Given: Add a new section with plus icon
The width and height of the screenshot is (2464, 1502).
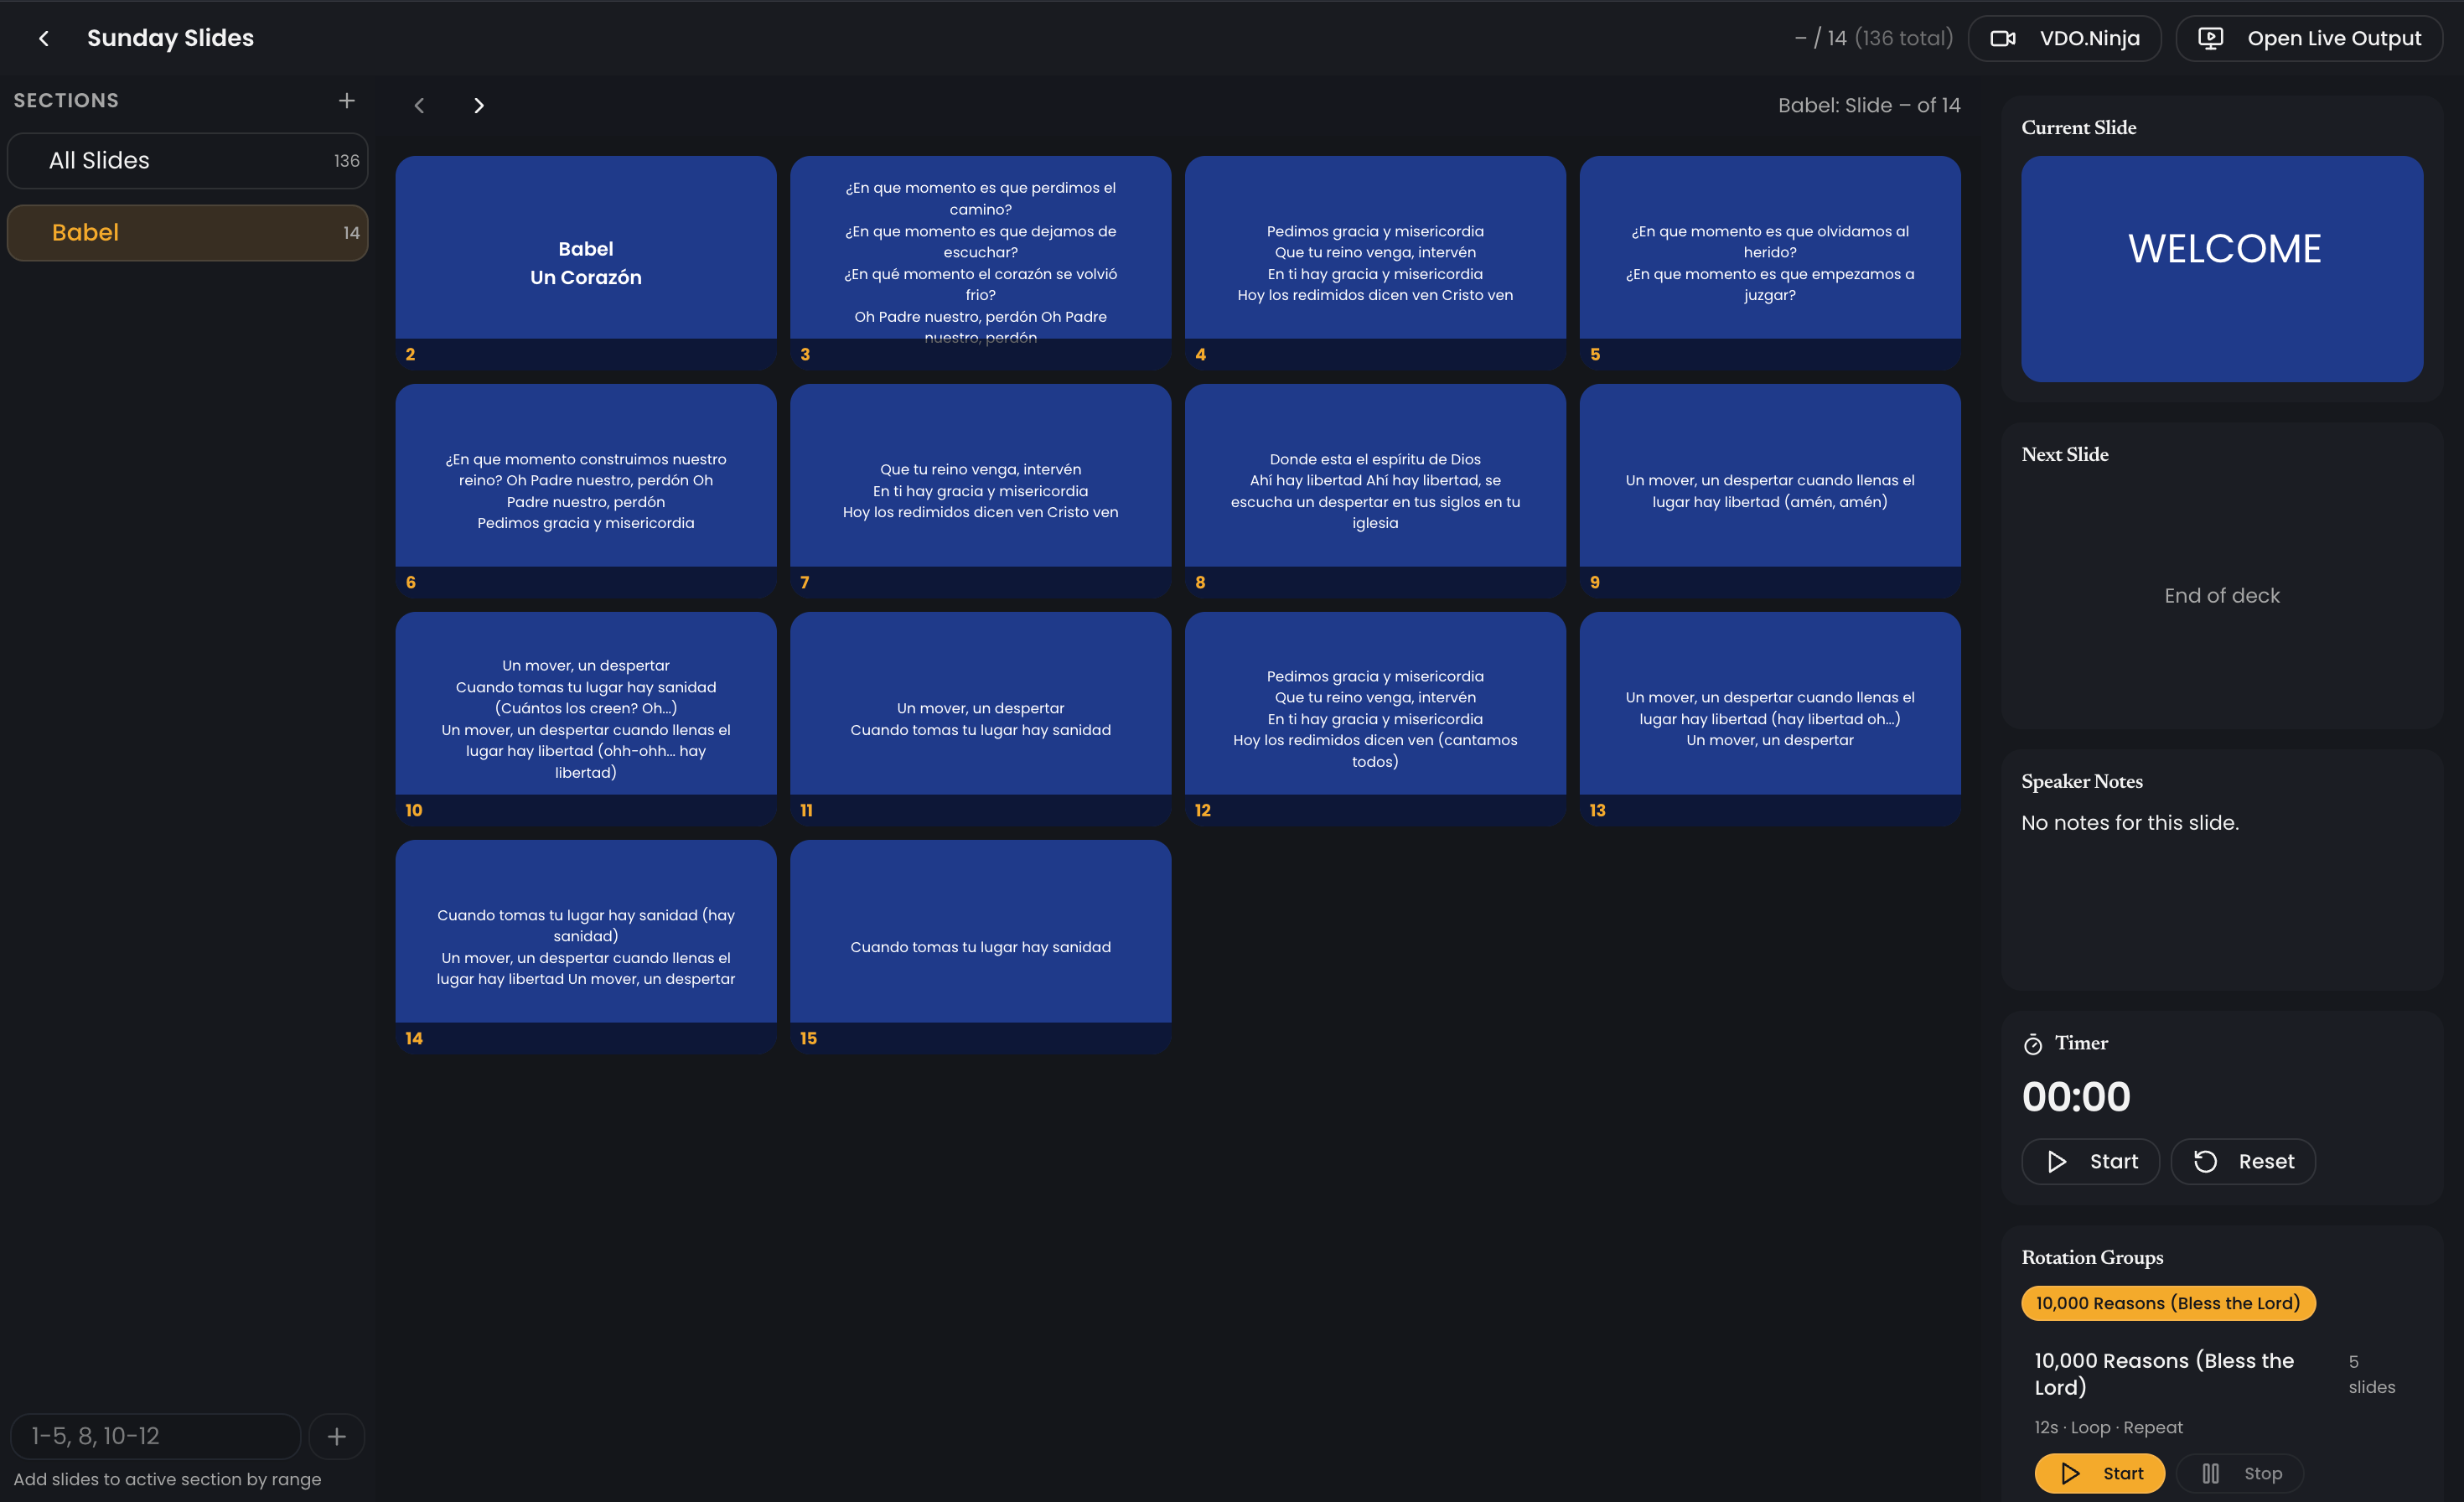Looking at the screenshot, I should coord(346,101).
